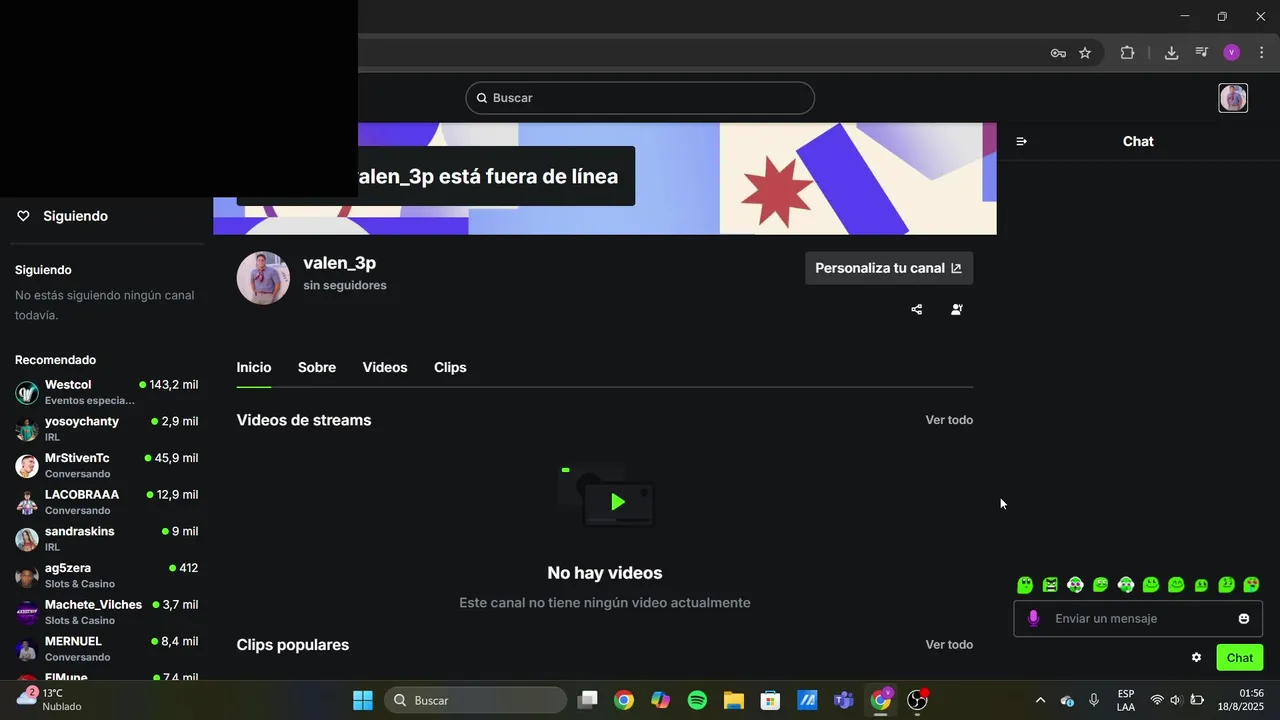This screenshot has width=1280, height=720.
Task: Open Microsoft Store in taskbar
Action: click(770, 700)
